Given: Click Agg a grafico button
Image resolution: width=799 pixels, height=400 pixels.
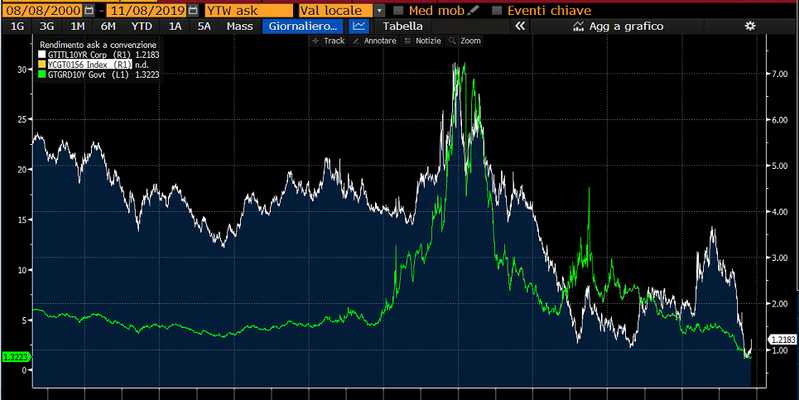Looking at the screenshot, I should pos(618,26).
